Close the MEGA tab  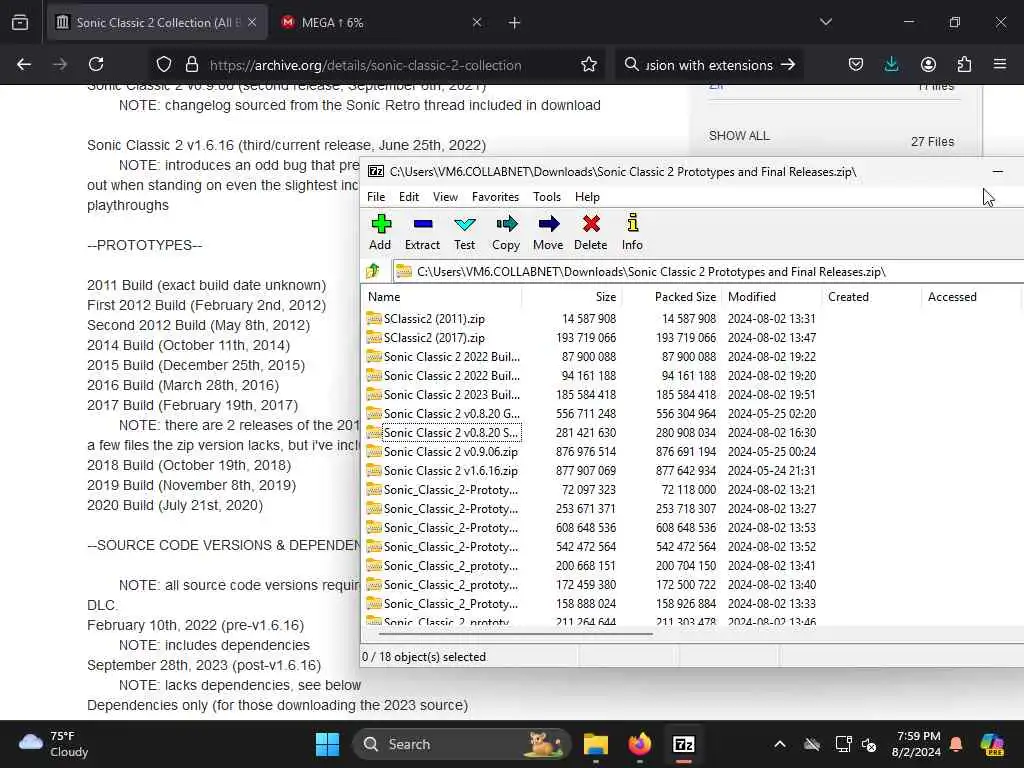[477, 22]
